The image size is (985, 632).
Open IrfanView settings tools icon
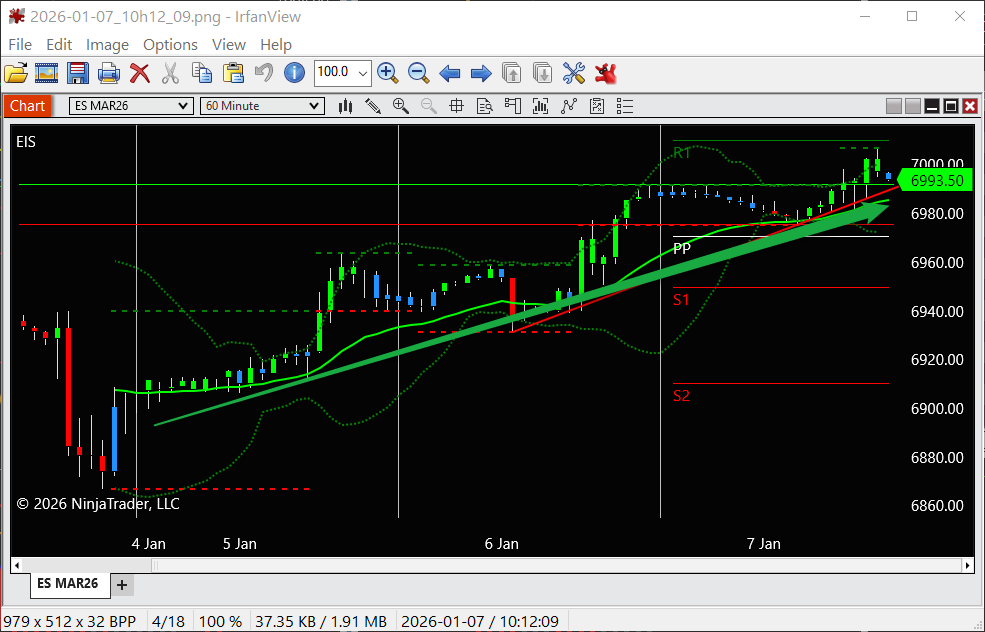(574, 74)
